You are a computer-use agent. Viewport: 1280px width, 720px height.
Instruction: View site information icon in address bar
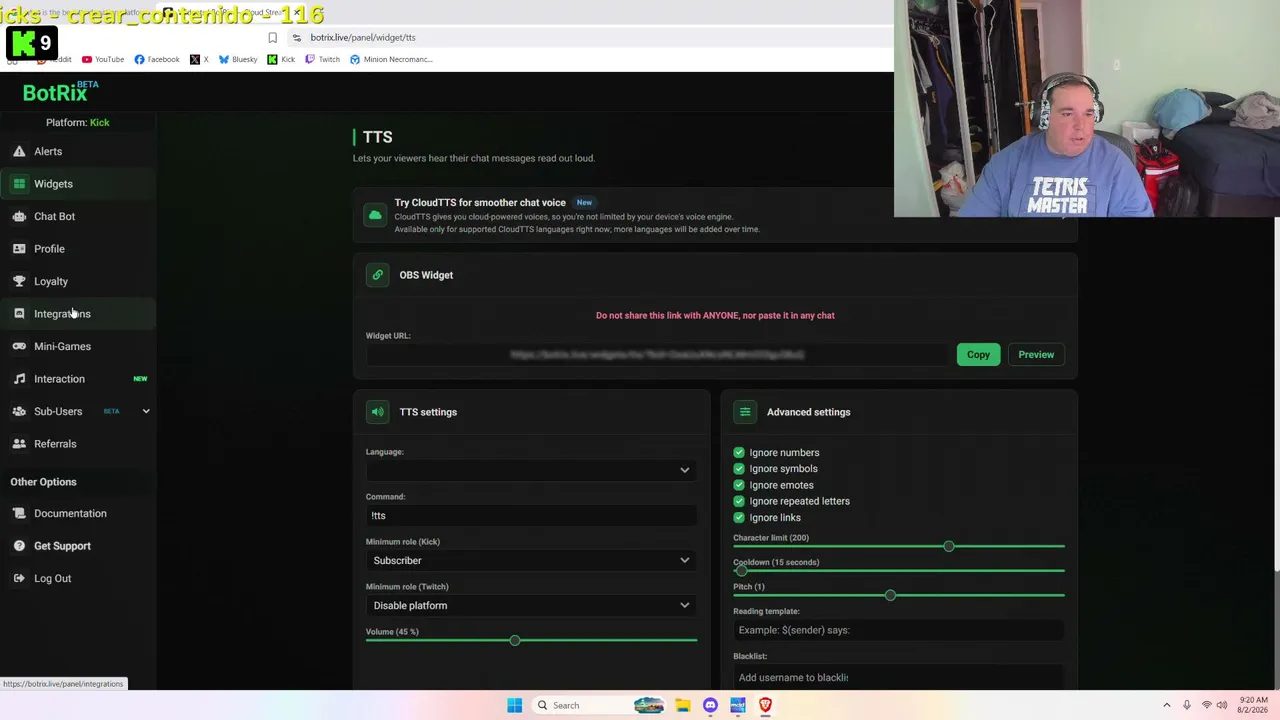296,37
